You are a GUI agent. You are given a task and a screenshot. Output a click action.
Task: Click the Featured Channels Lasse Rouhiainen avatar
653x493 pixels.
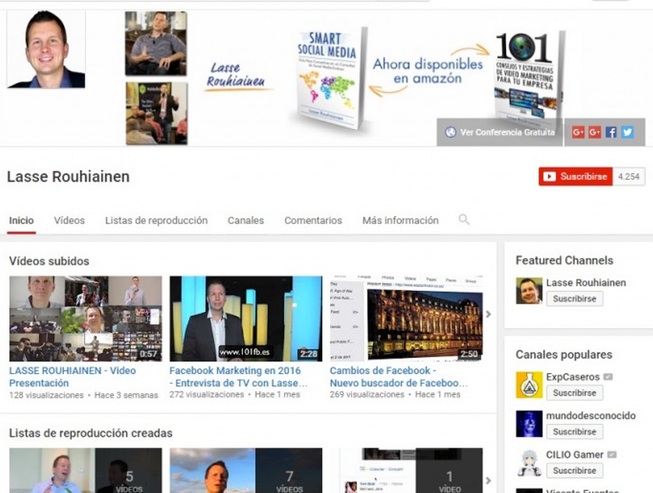coord(529,291)
